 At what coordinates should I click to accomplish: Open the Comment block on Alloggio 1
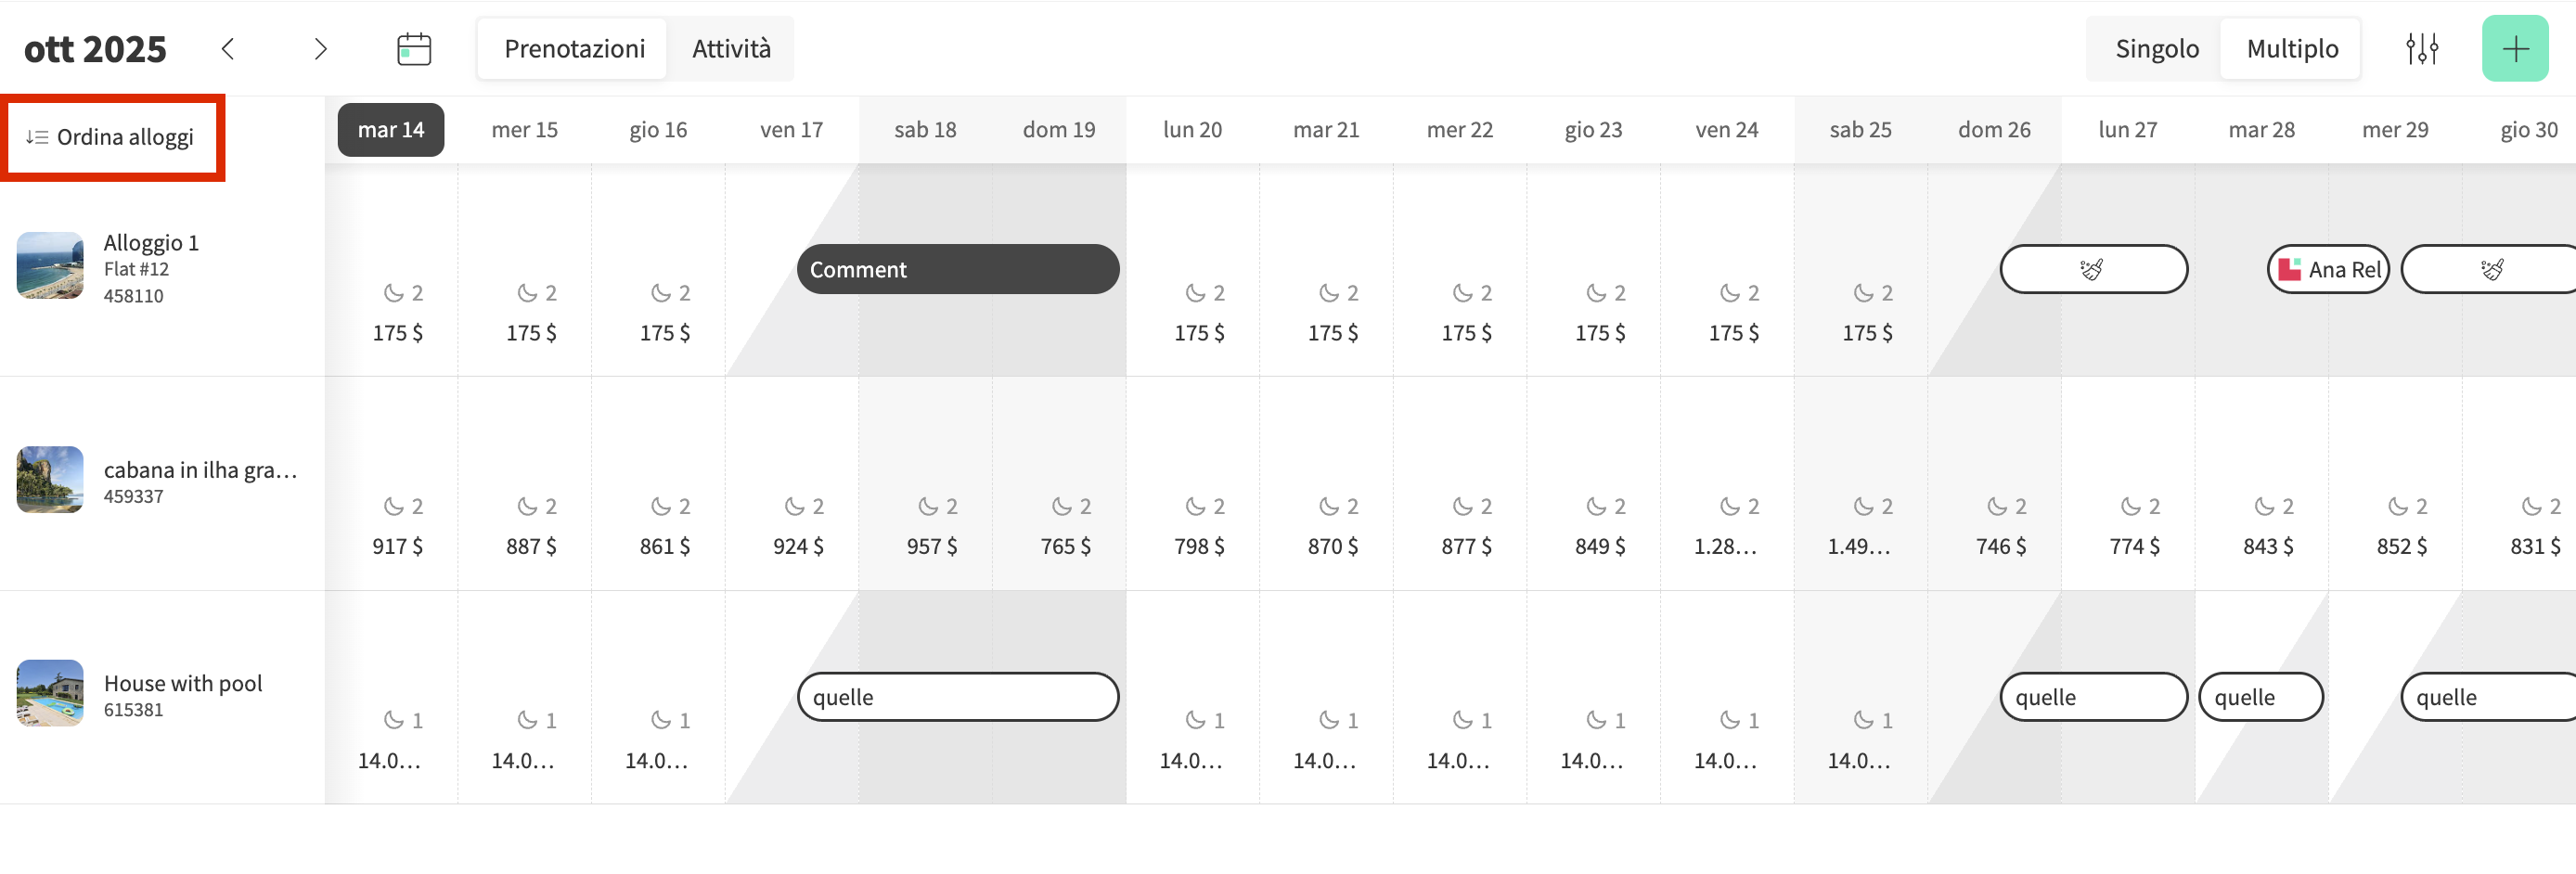click(957, 269)
